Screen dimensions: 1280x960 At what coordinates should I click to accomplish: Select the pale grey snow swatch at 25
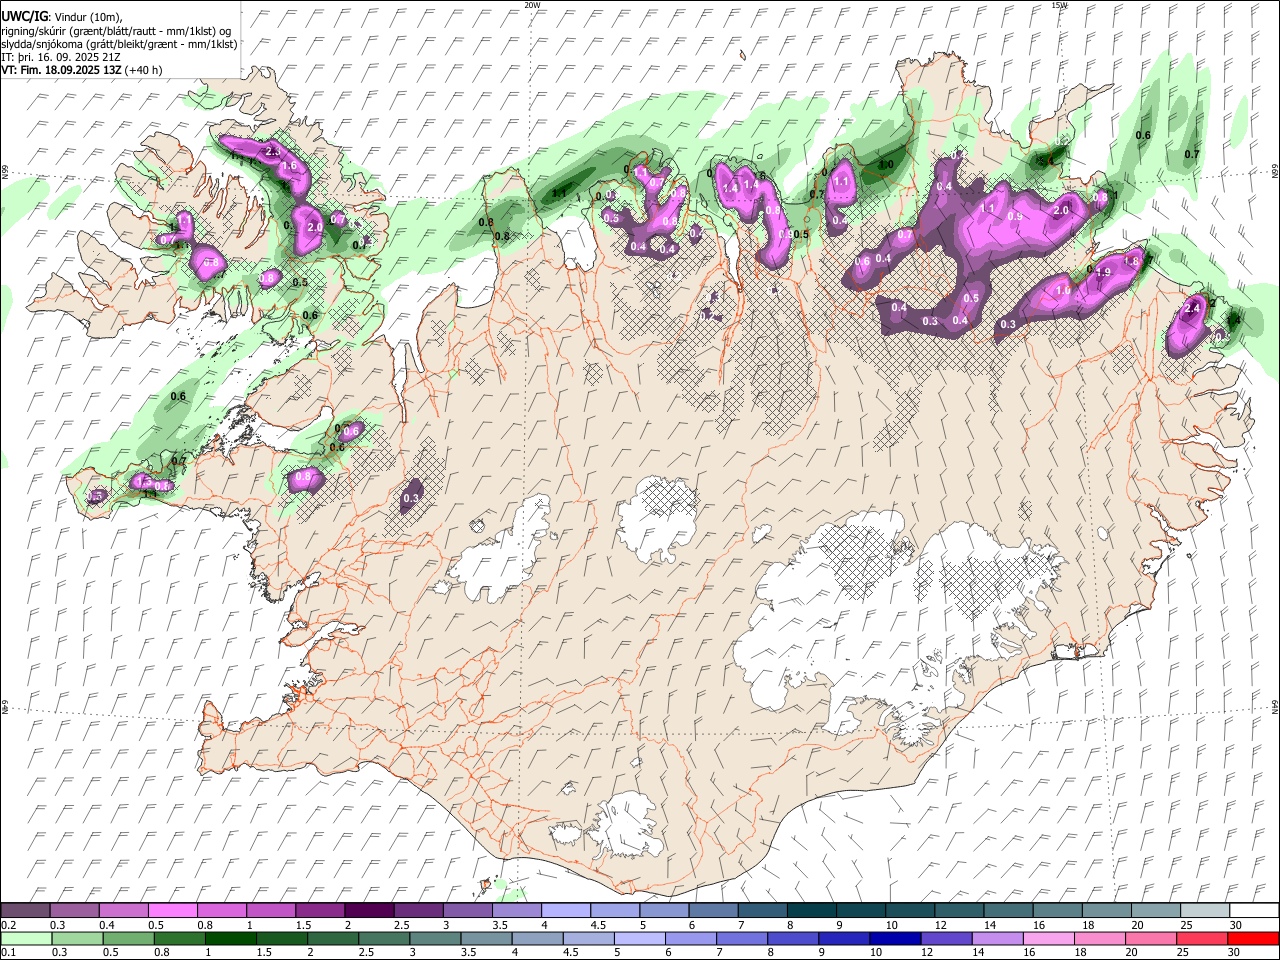tap(1203, 911)
